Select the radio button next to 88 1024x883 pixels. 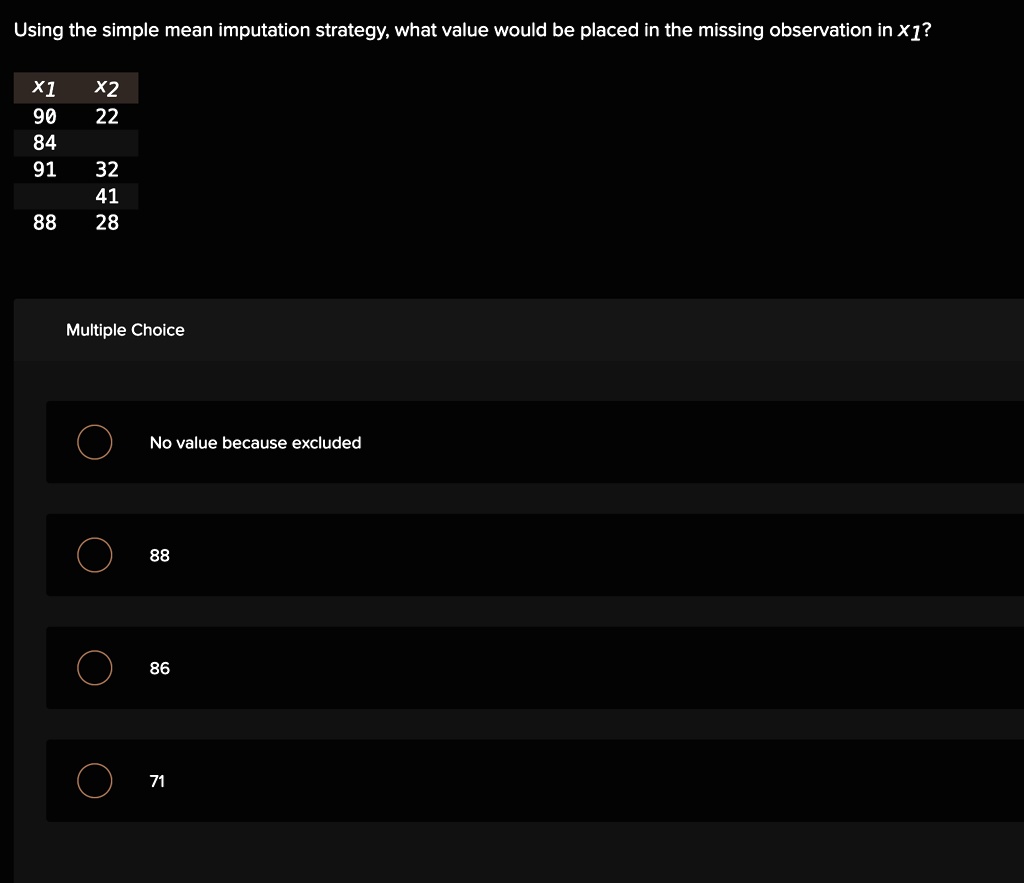pyautogui.click(x=94, y=554)
